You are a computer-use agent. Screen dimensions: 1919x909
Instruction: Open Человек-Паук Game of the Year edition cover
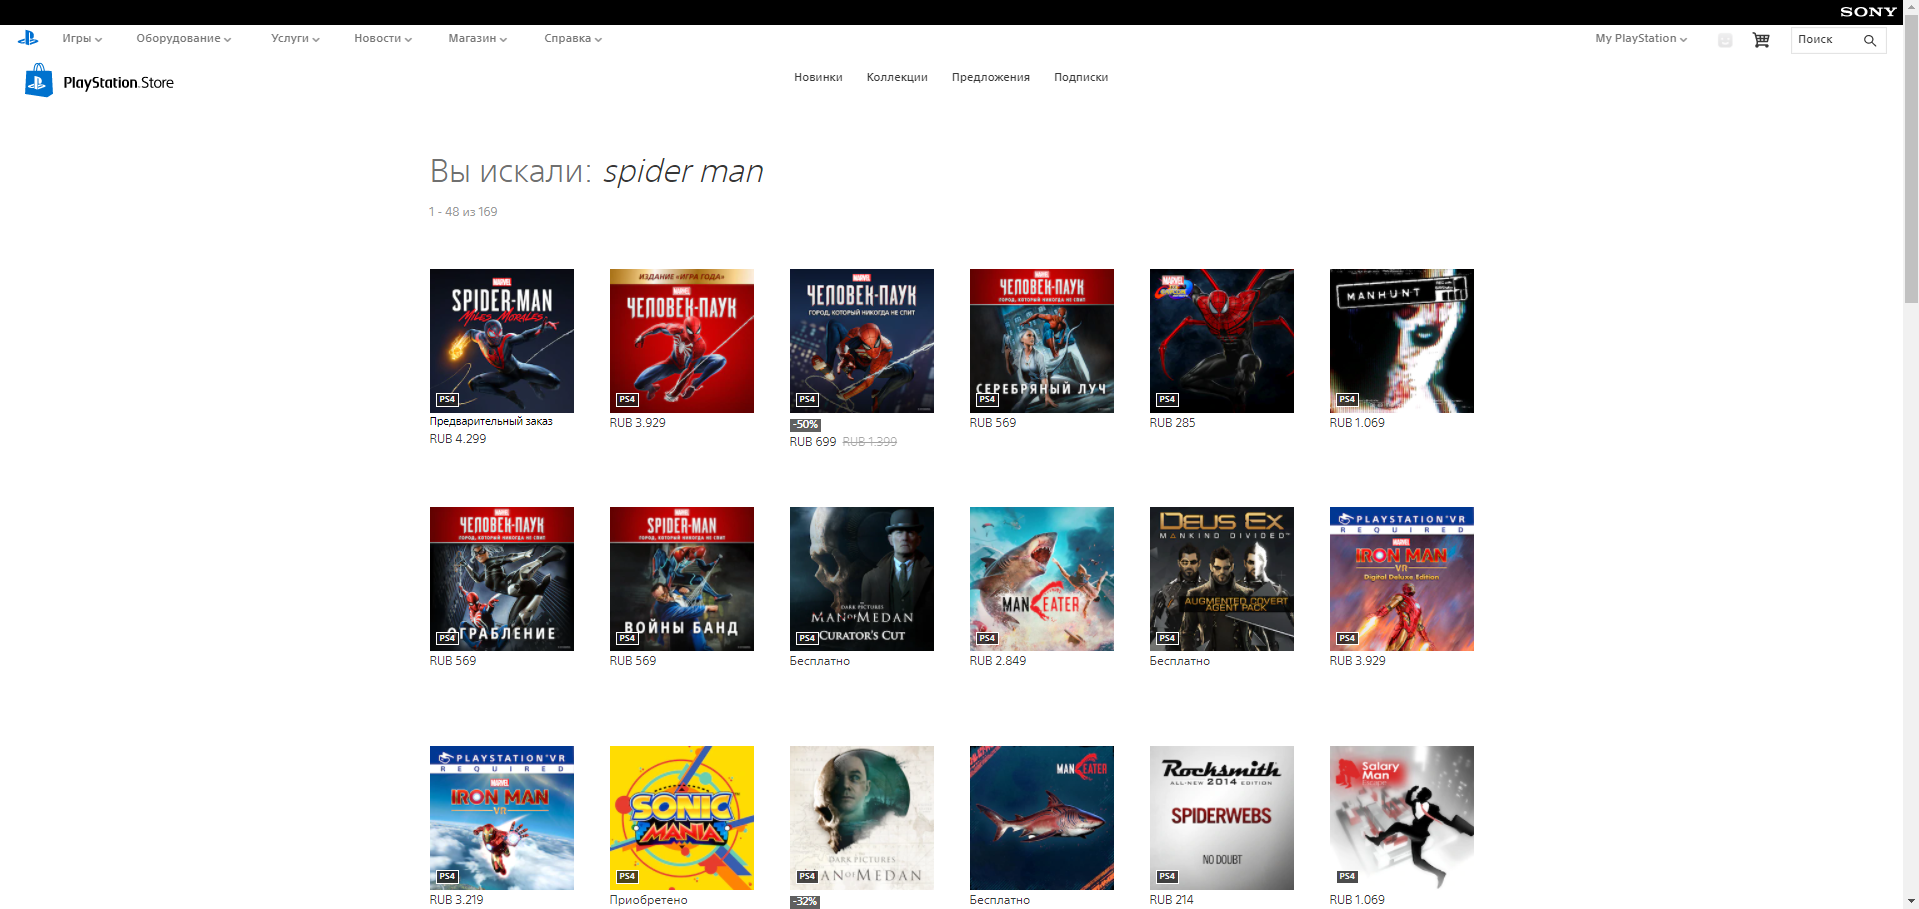[682, 341]
